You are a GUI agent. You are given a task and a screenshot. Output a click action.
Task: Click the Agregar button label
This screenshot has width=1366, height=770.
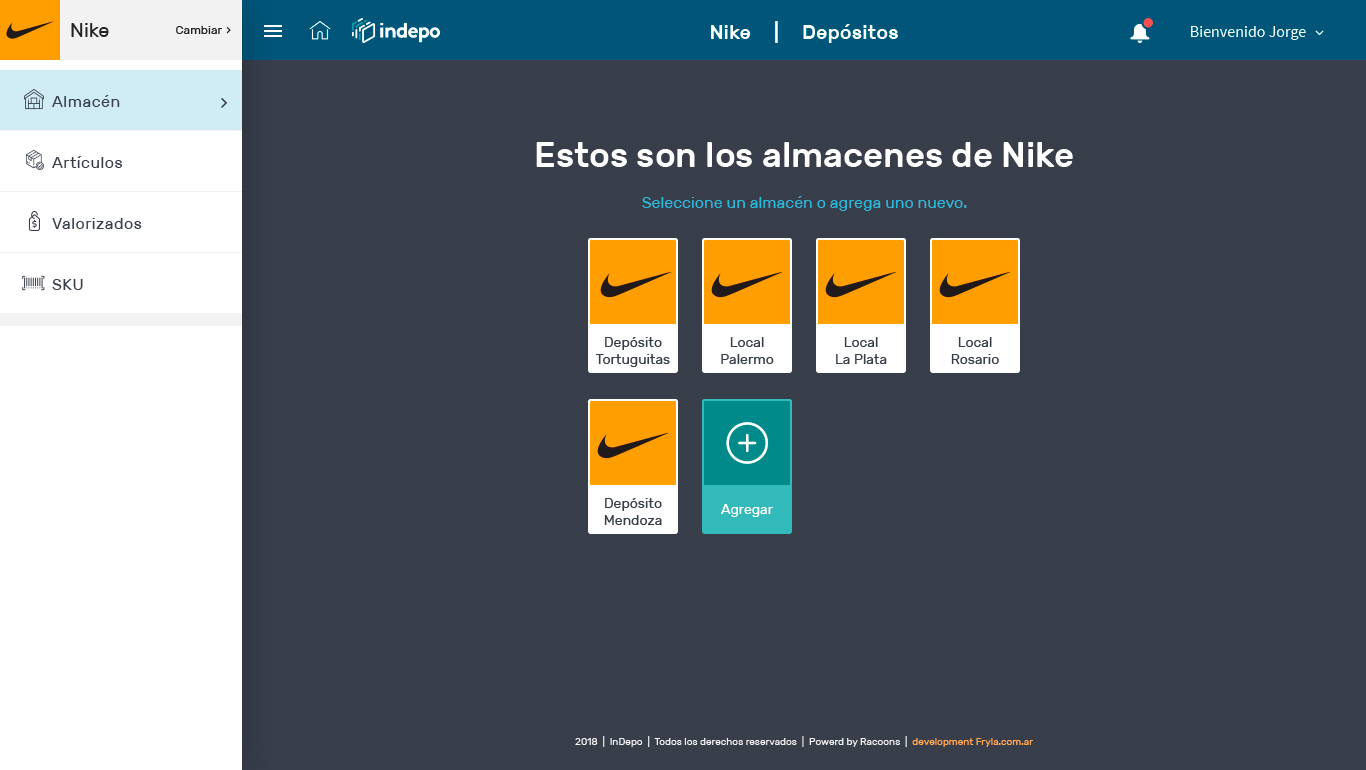747,510
